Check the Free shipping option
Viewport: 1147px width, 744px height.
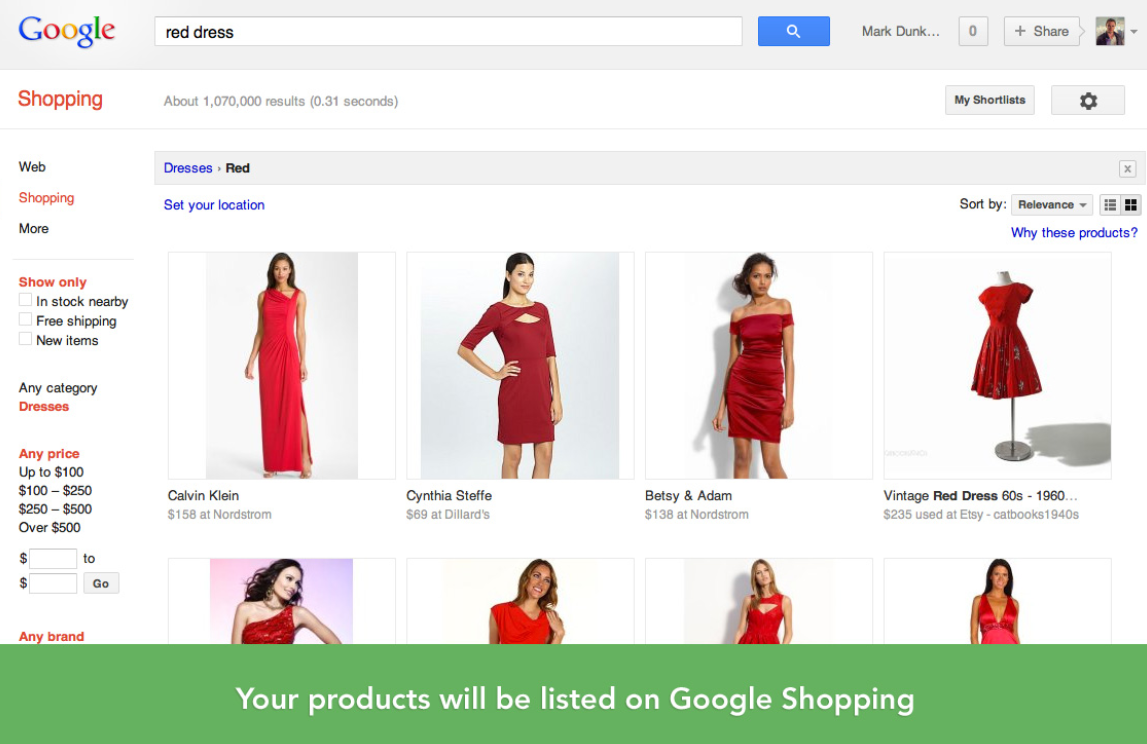[24, 321]
